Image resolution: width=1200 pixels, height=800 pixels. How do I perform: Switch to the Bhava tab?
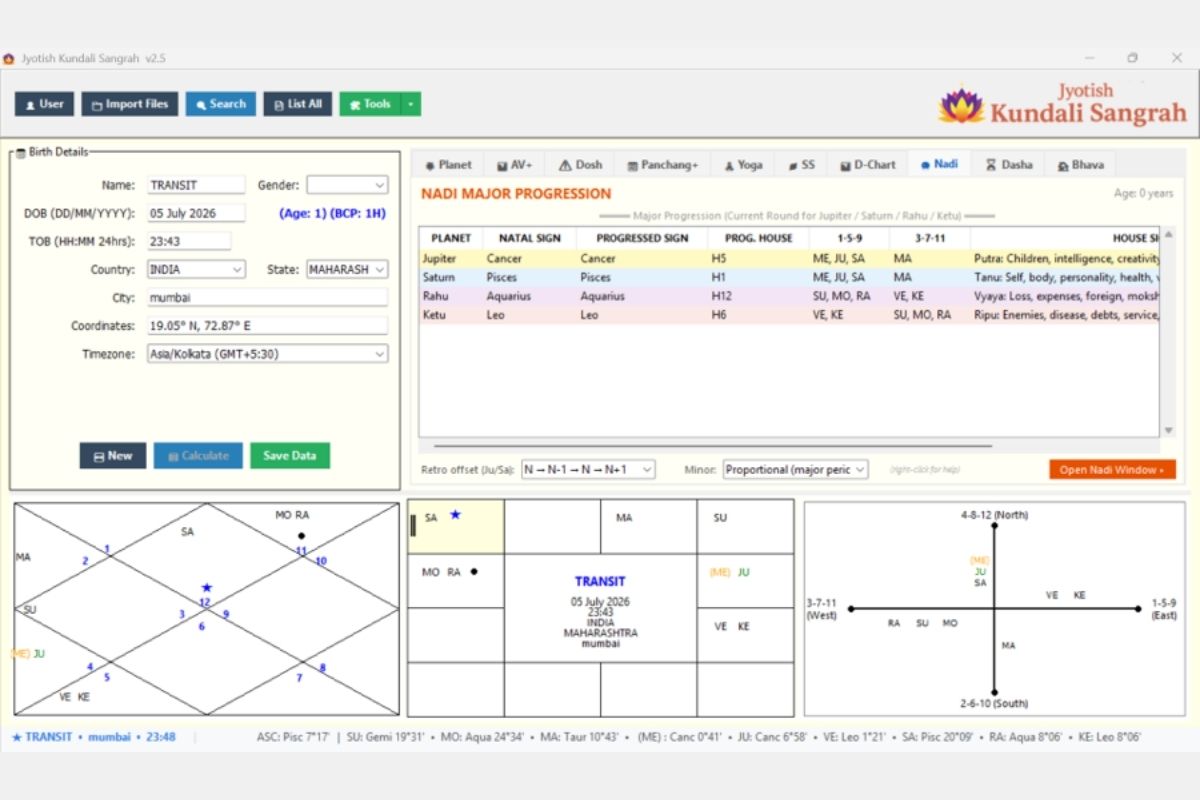click(x=1080, y=165)
